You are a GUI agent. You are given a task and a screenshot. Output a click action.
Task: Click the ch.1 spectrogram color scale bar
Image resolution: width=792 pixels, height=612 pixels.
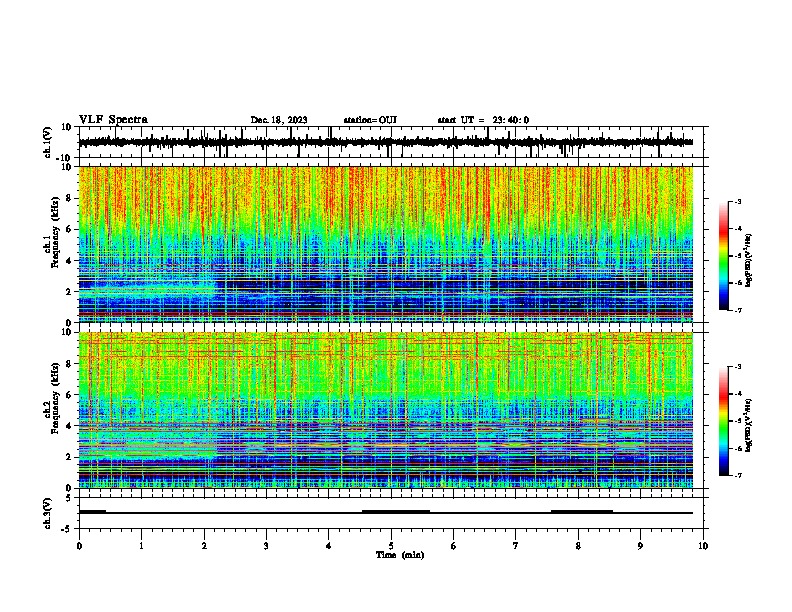pos(724,256)
